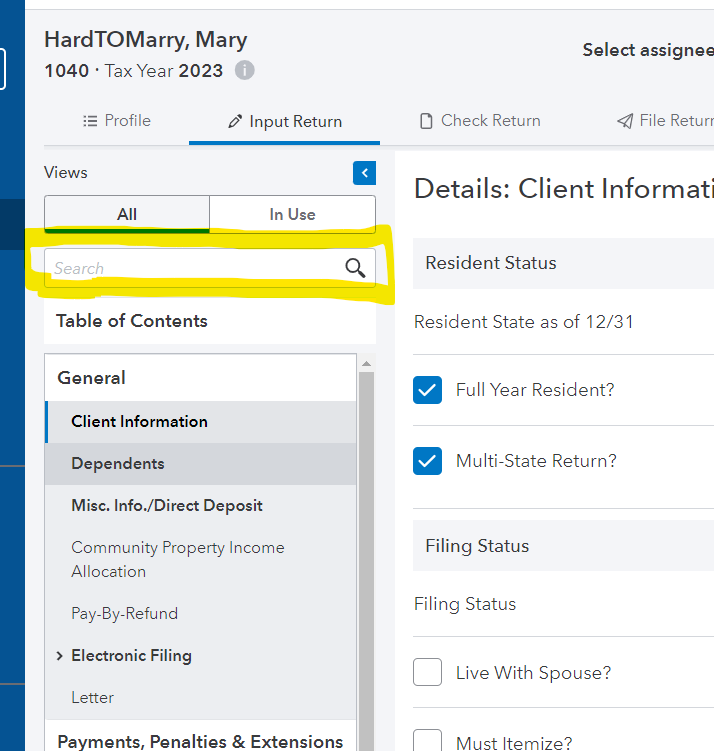Uncheck the Multi-State Return checkbox
This screenshot has height=751, width=714.
(x=428, y=461)
